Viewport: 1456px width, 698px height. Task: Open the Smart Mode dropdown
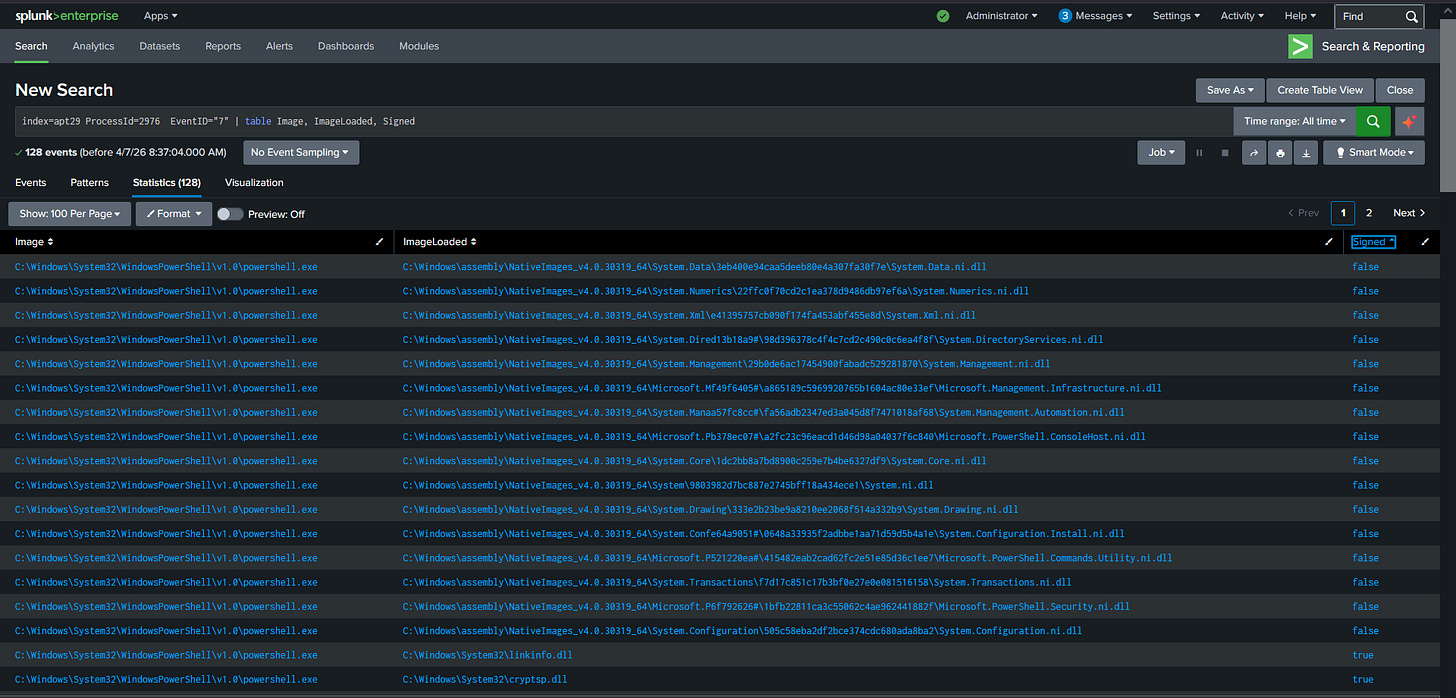click(1374, 153)
